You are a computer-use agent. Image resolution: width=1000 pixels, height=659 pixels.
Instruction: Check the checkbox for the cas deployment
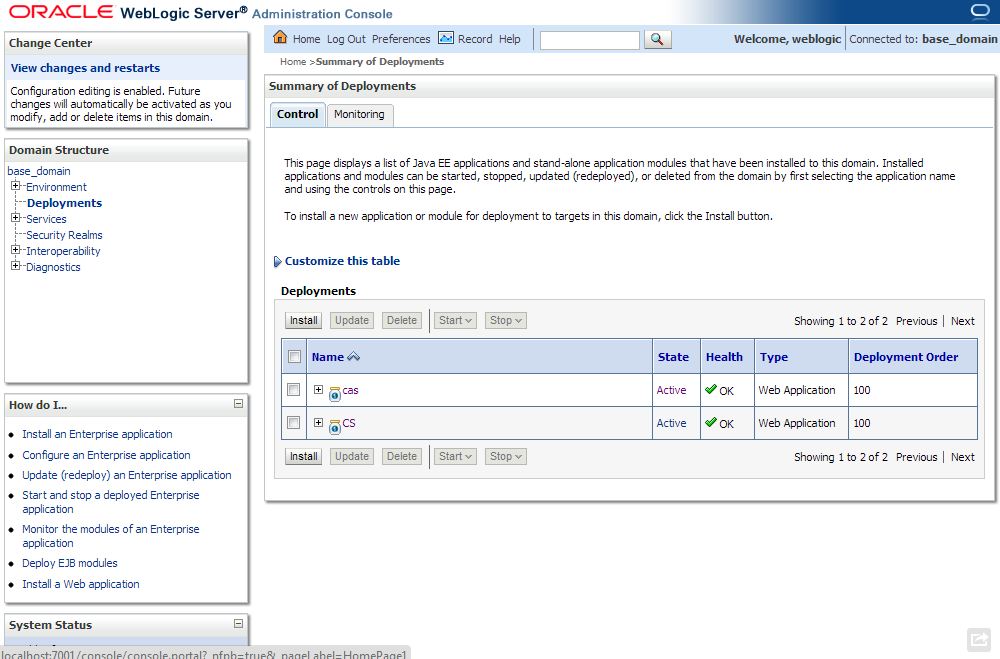pos(293,390)
